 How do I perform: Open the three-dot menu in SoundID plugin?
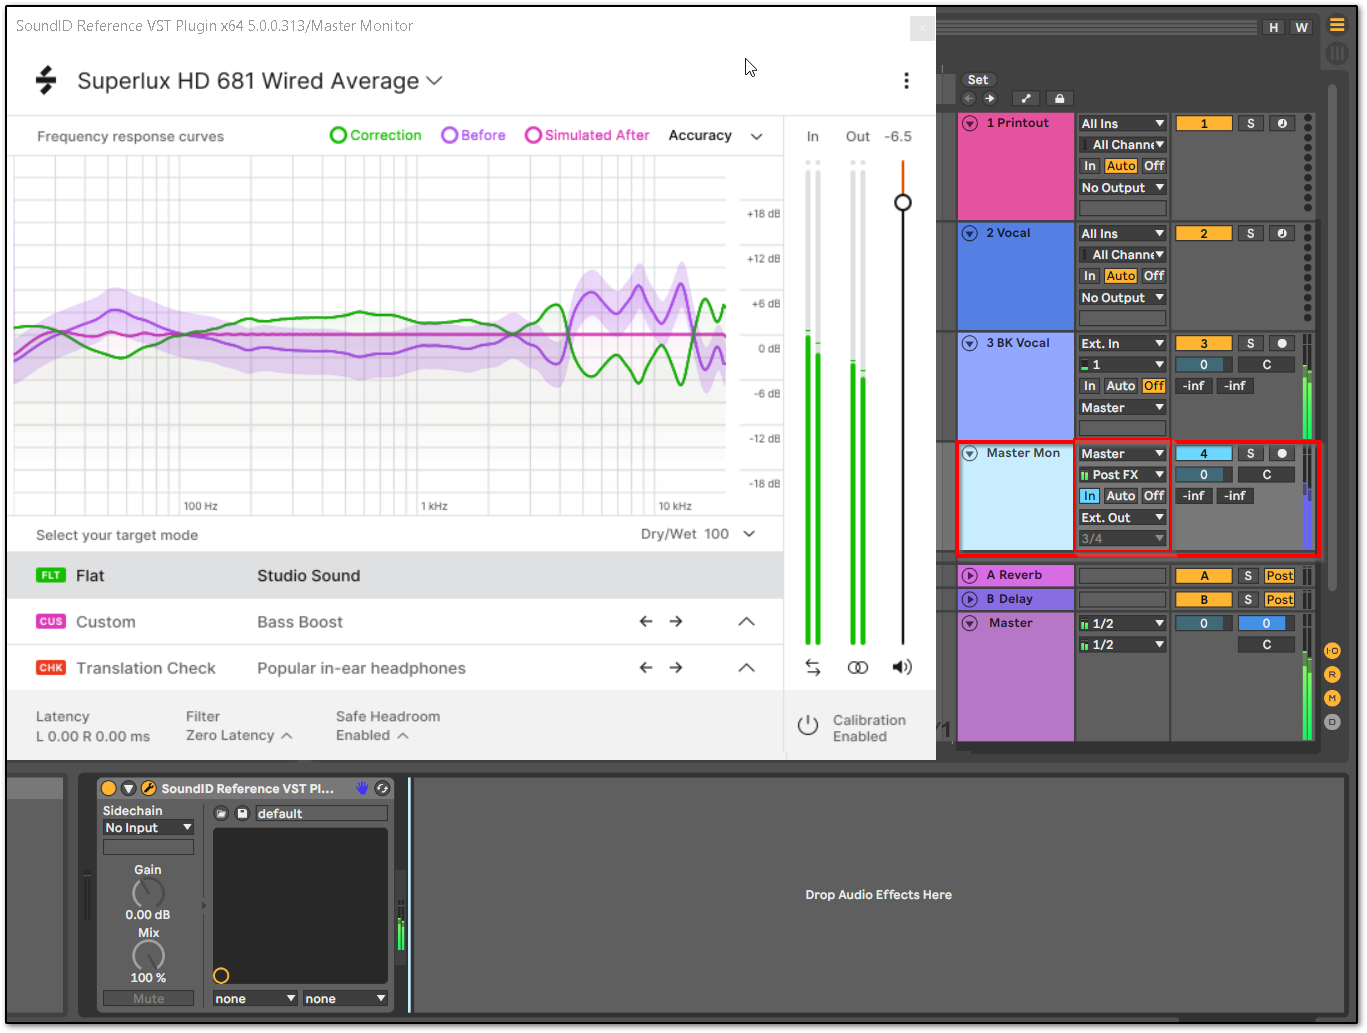point(906,81)
